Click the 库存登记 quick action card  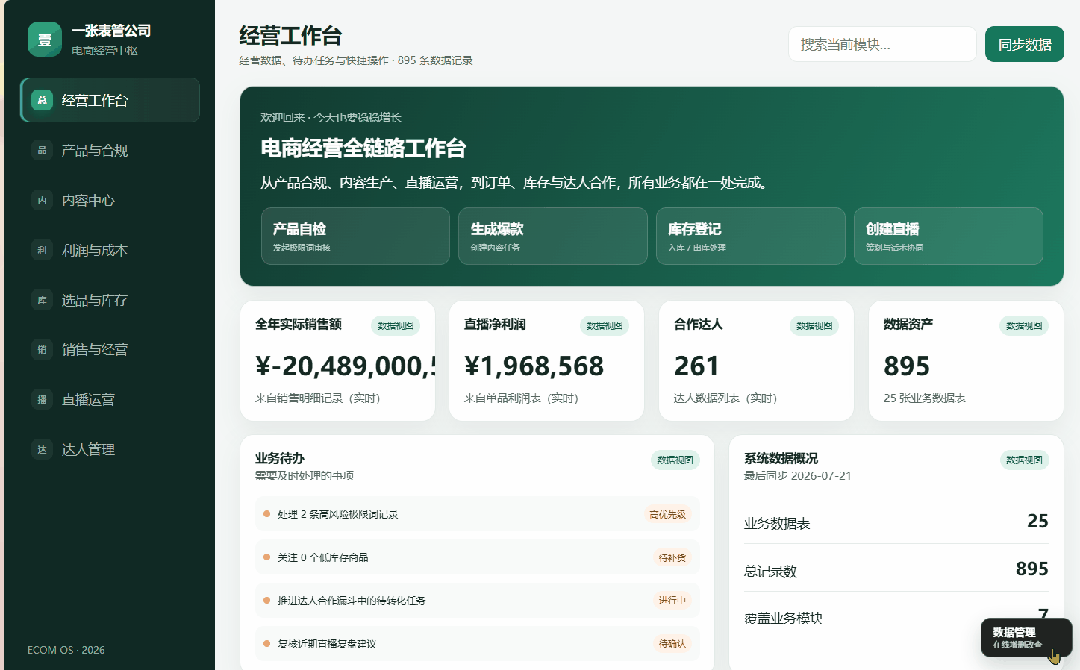(x=751, y=236)
